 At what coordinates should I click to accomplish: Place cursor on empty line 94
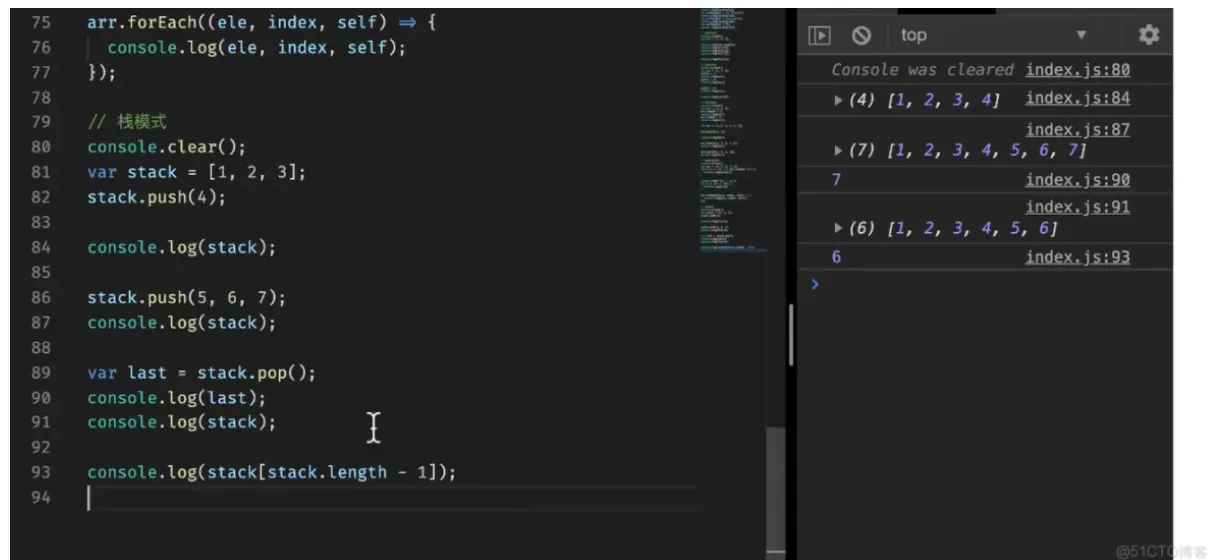click(390, 497)
